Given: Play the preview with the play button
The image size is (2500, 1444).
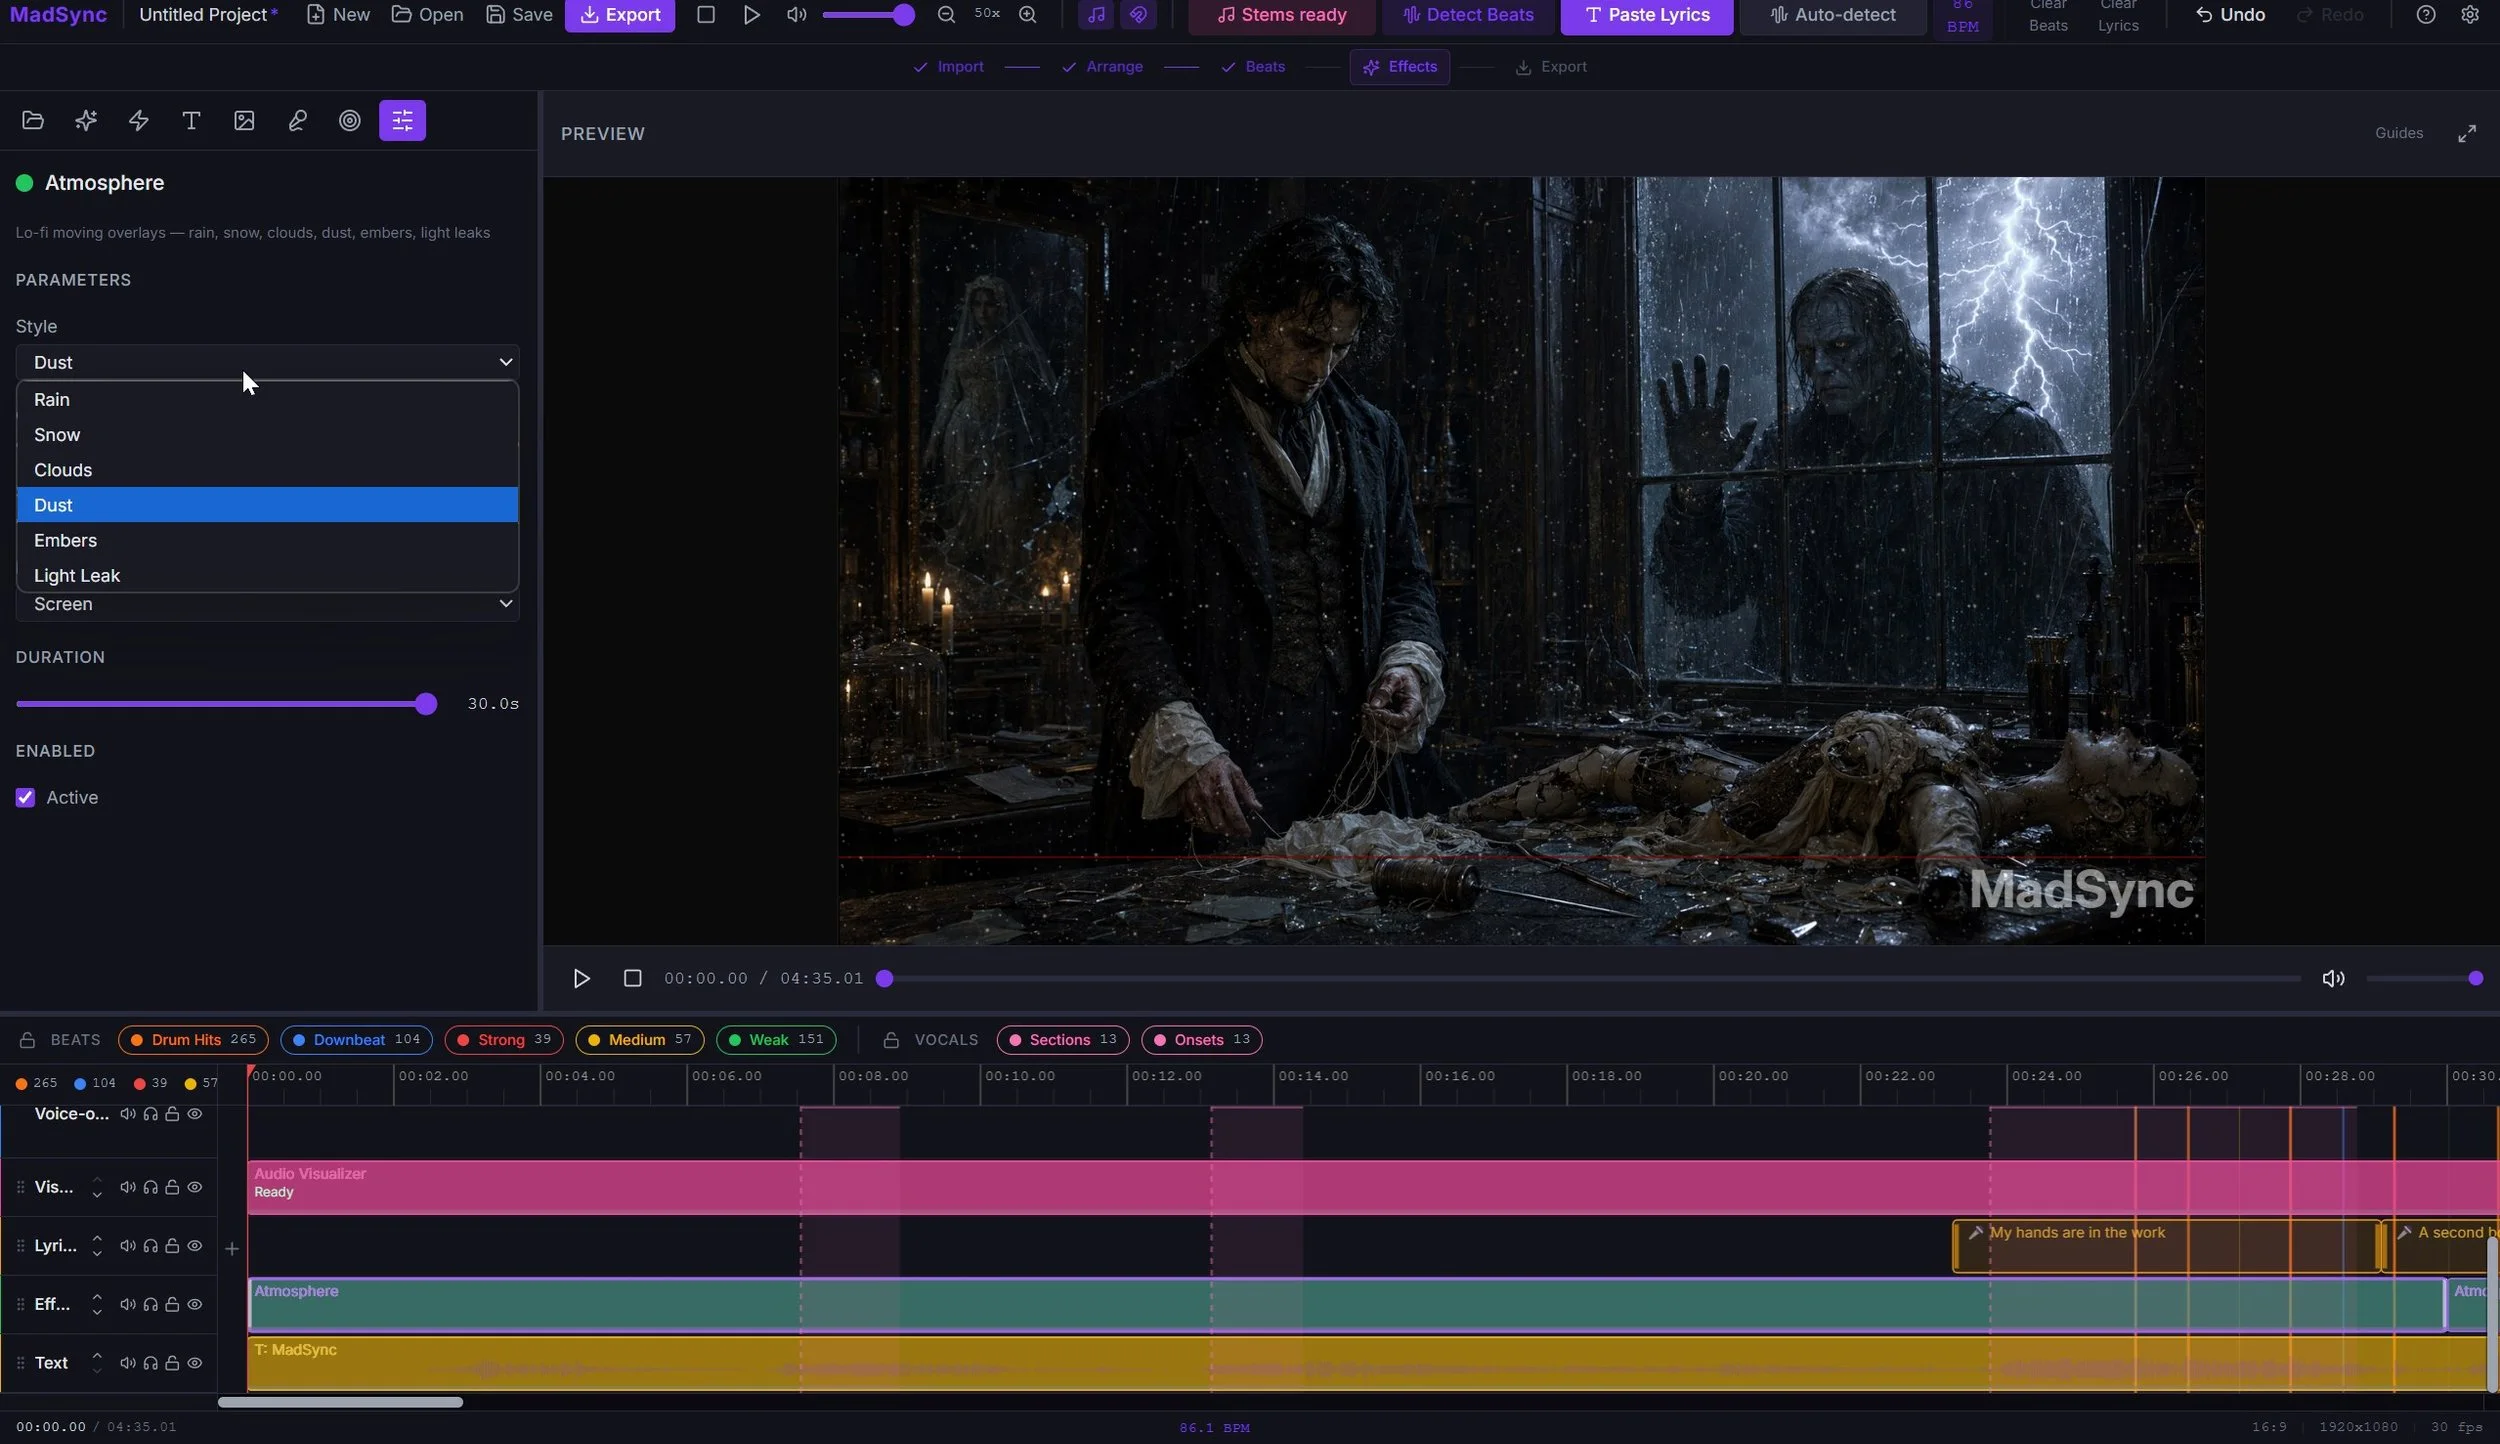Looking at the screenshot, I should pos(581,979).
